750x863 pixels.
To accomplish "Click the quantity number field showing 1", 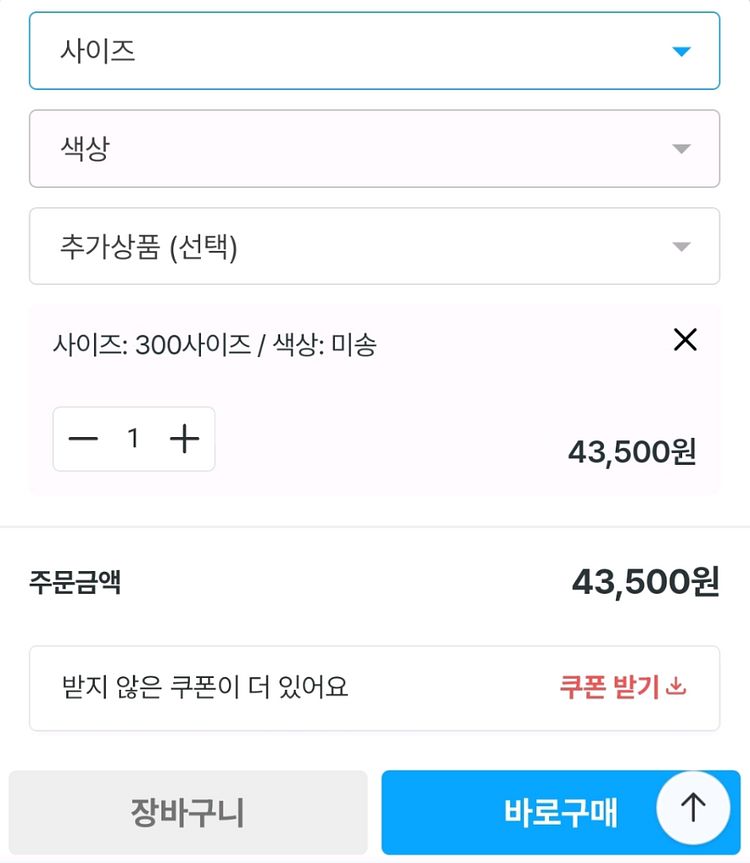I will [x=133, y=439].
